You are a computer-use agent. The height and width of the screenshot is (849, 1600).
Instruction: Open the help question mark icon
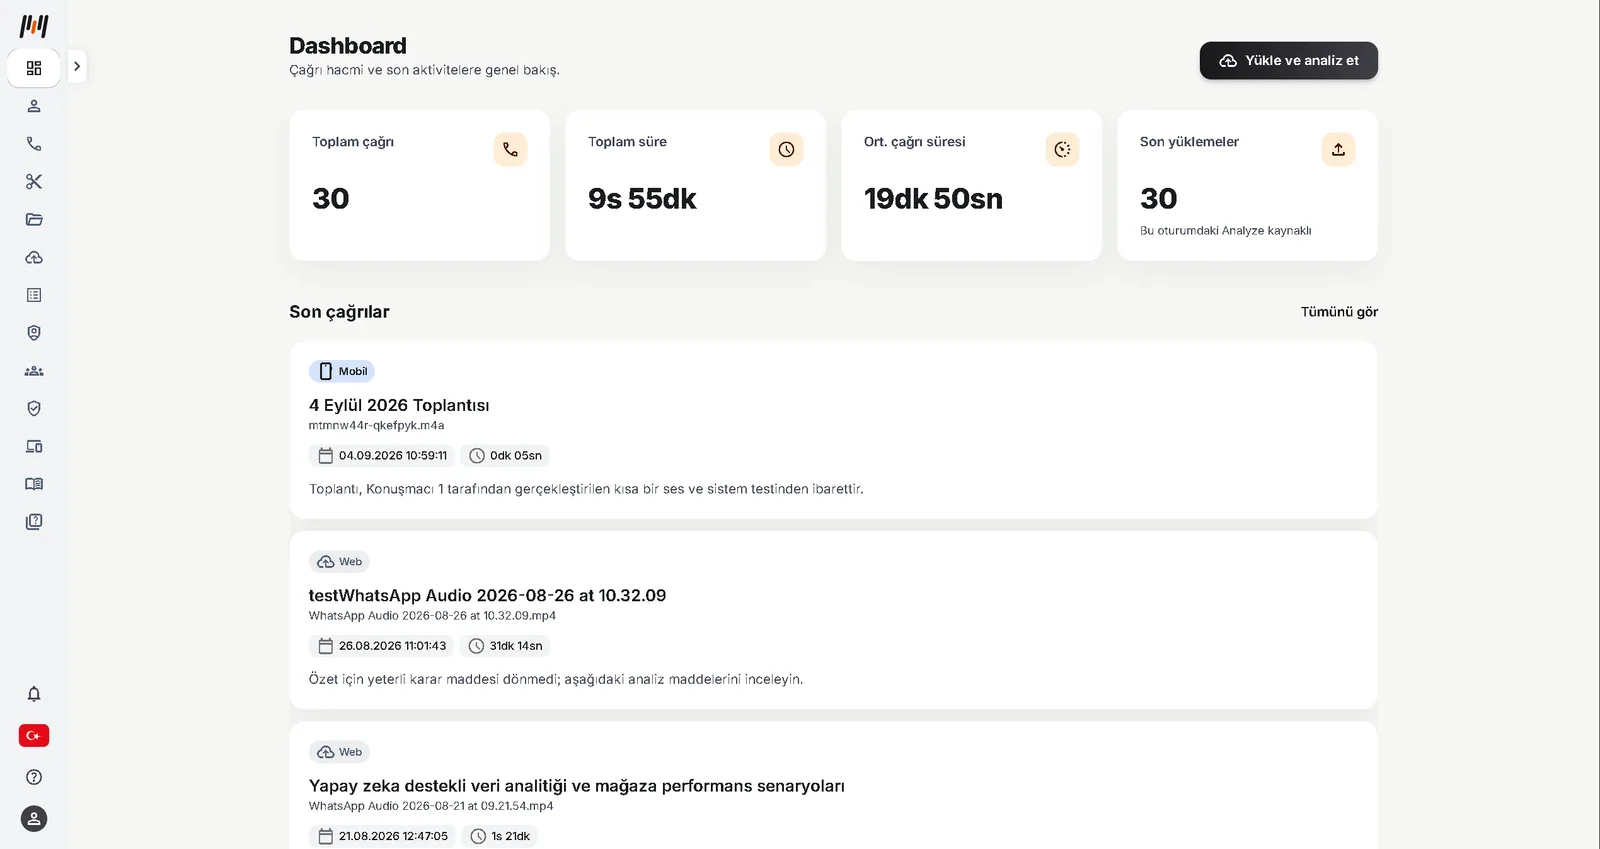(34, 777)
